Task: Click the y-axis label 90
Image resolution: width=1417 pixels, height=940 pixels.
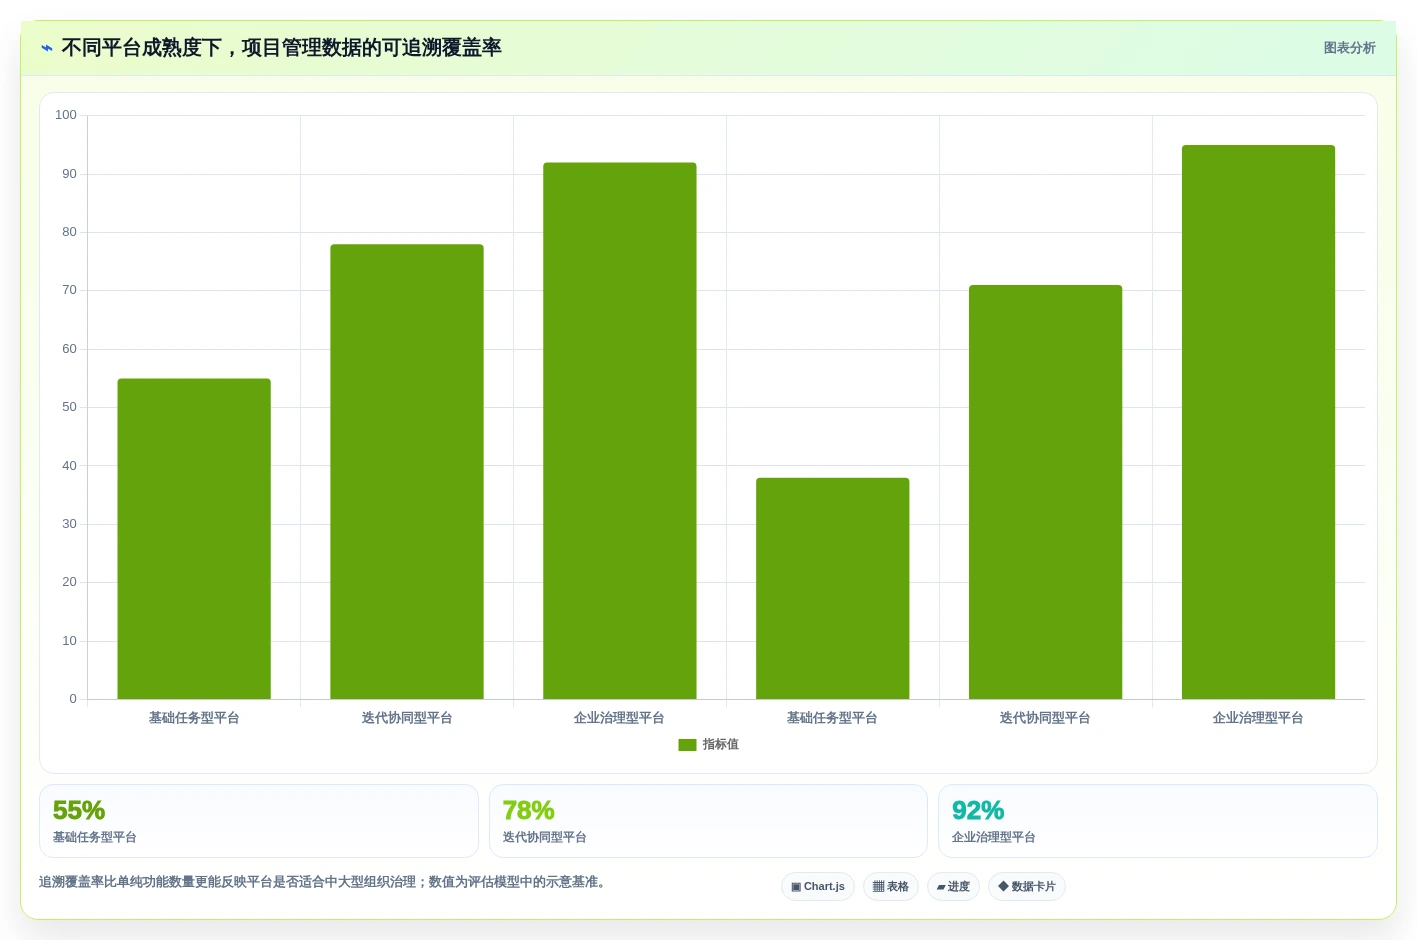Action: 69,174
